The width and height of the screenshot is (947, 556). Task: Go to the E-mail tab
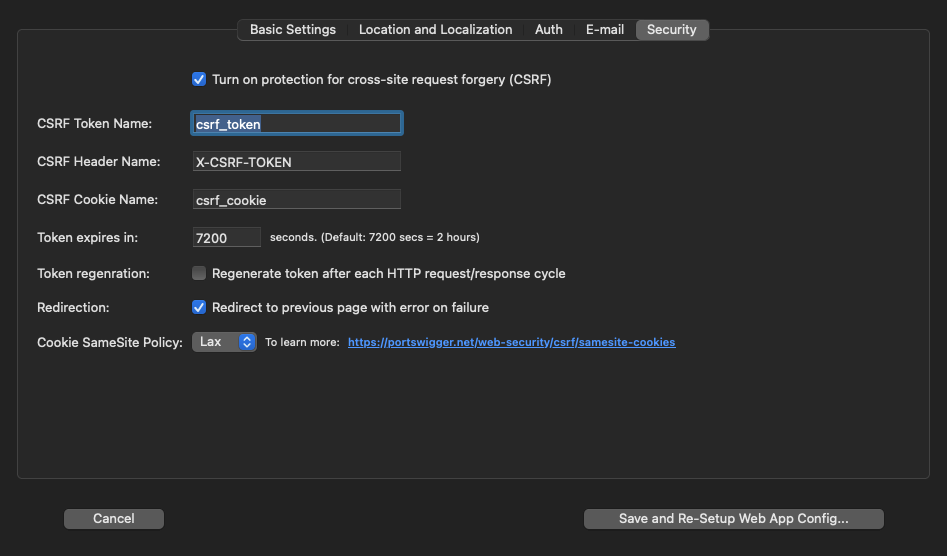tap(604, 30)
